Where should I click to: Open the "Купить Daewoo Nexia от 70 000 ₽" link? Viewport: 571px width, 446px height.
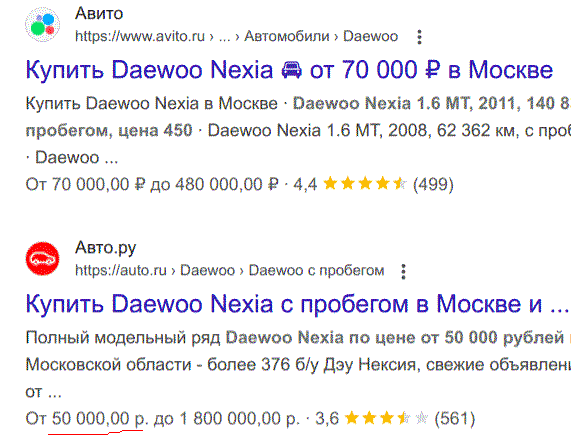[289, 70]
